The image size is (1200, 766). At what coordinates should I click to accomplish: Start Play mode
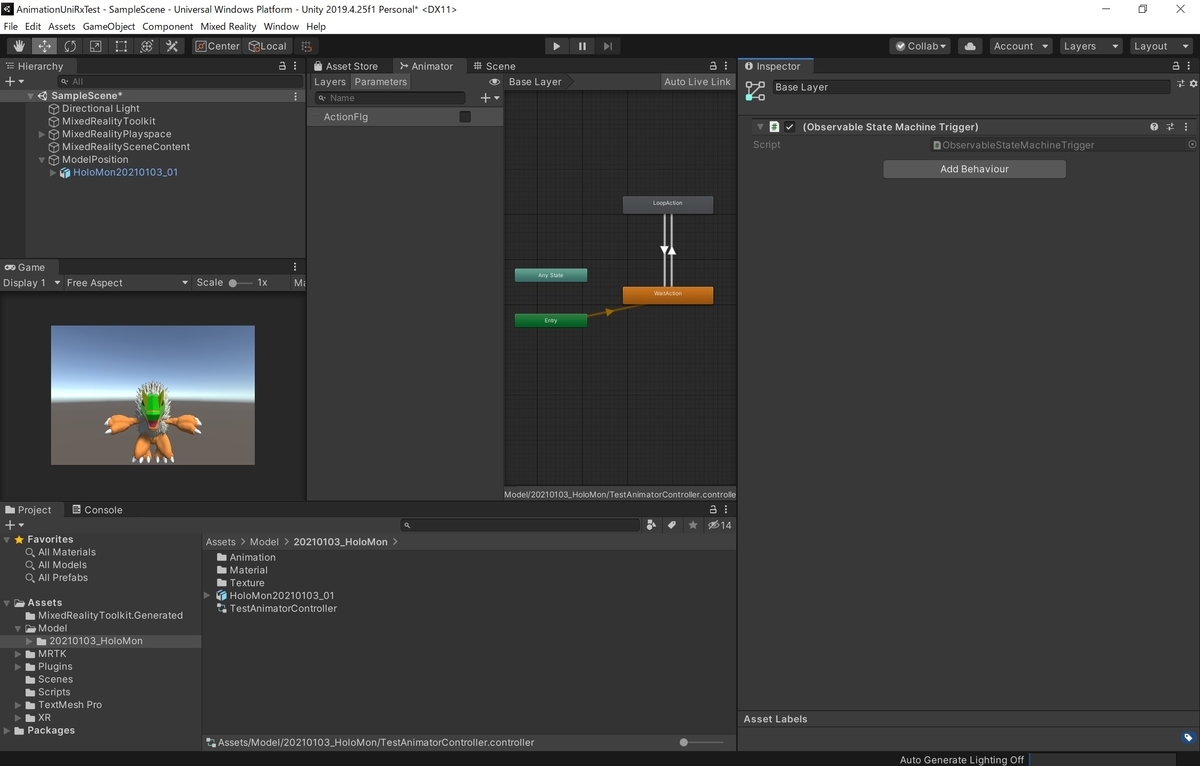click(x=557, y=46)
